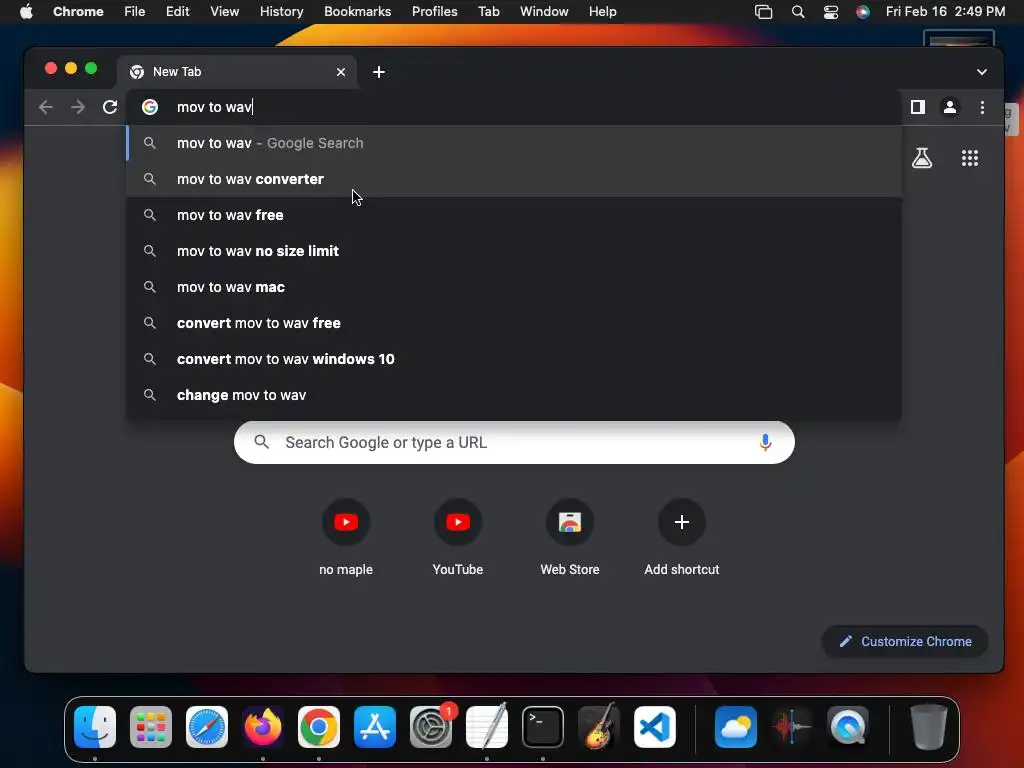Open the profile avatar icon
Viewport: 1024px width, 768px height.
click(x=950, y=107)
